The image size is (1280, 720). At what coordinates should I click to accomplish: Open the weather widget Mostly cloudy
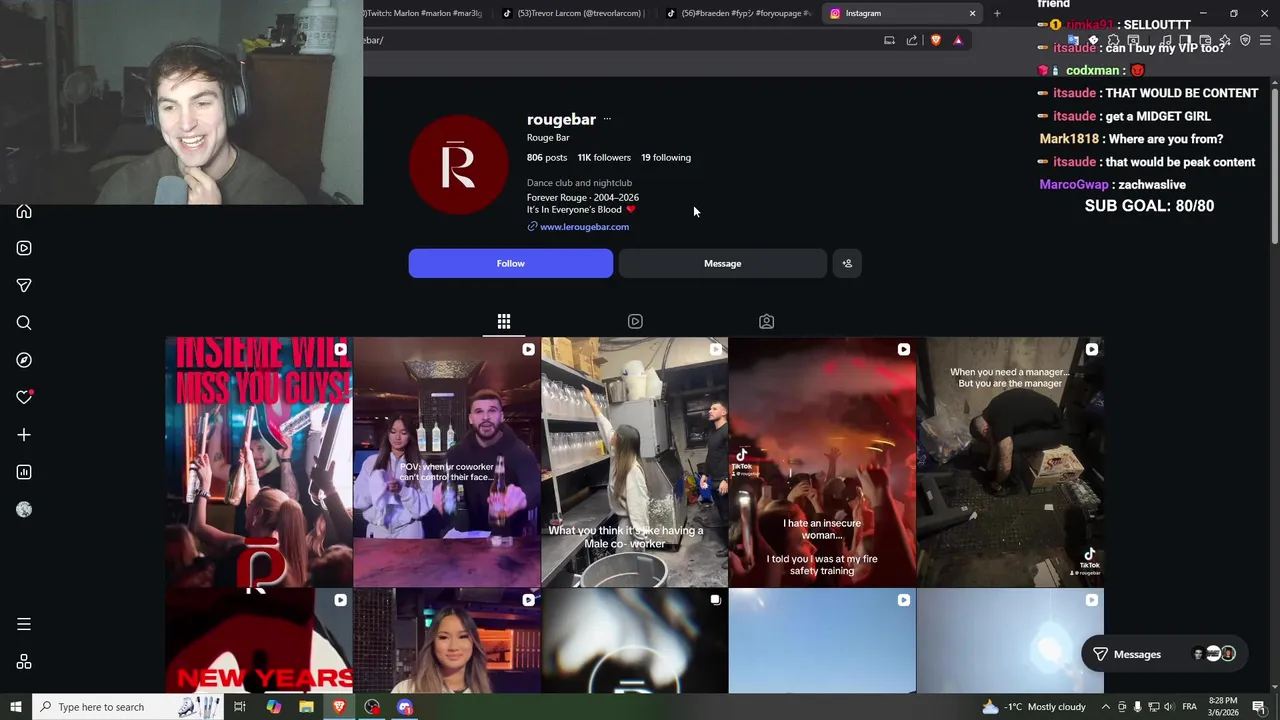(1034, 707)
